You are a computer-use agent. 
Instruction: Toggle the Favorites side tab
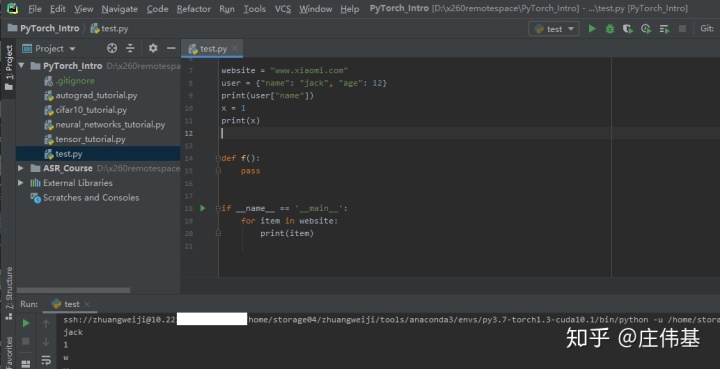click(x=9, y=352)
